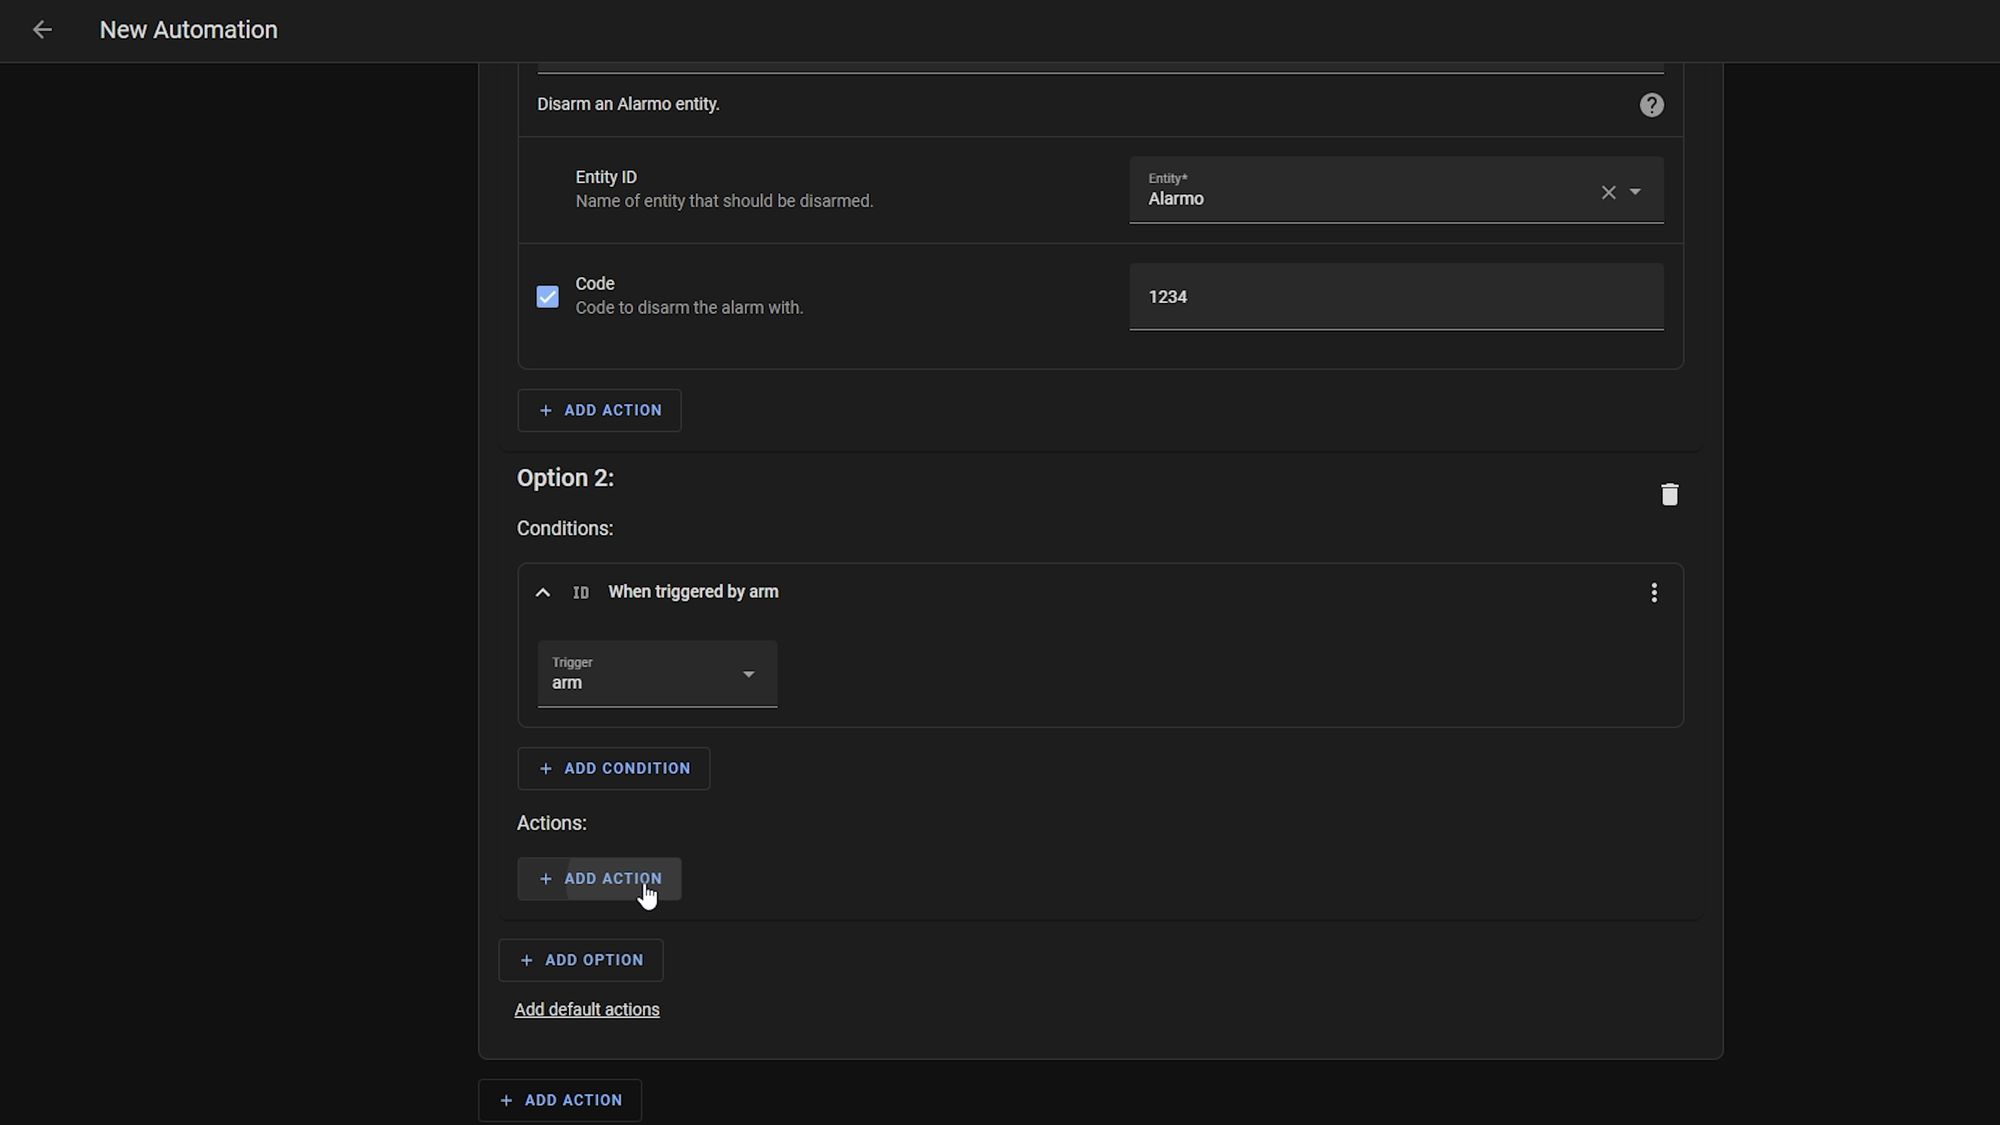Click the three-dot menu icon on condition
This screenshot has width=2000, height=1125.
tap(1652, 591)
